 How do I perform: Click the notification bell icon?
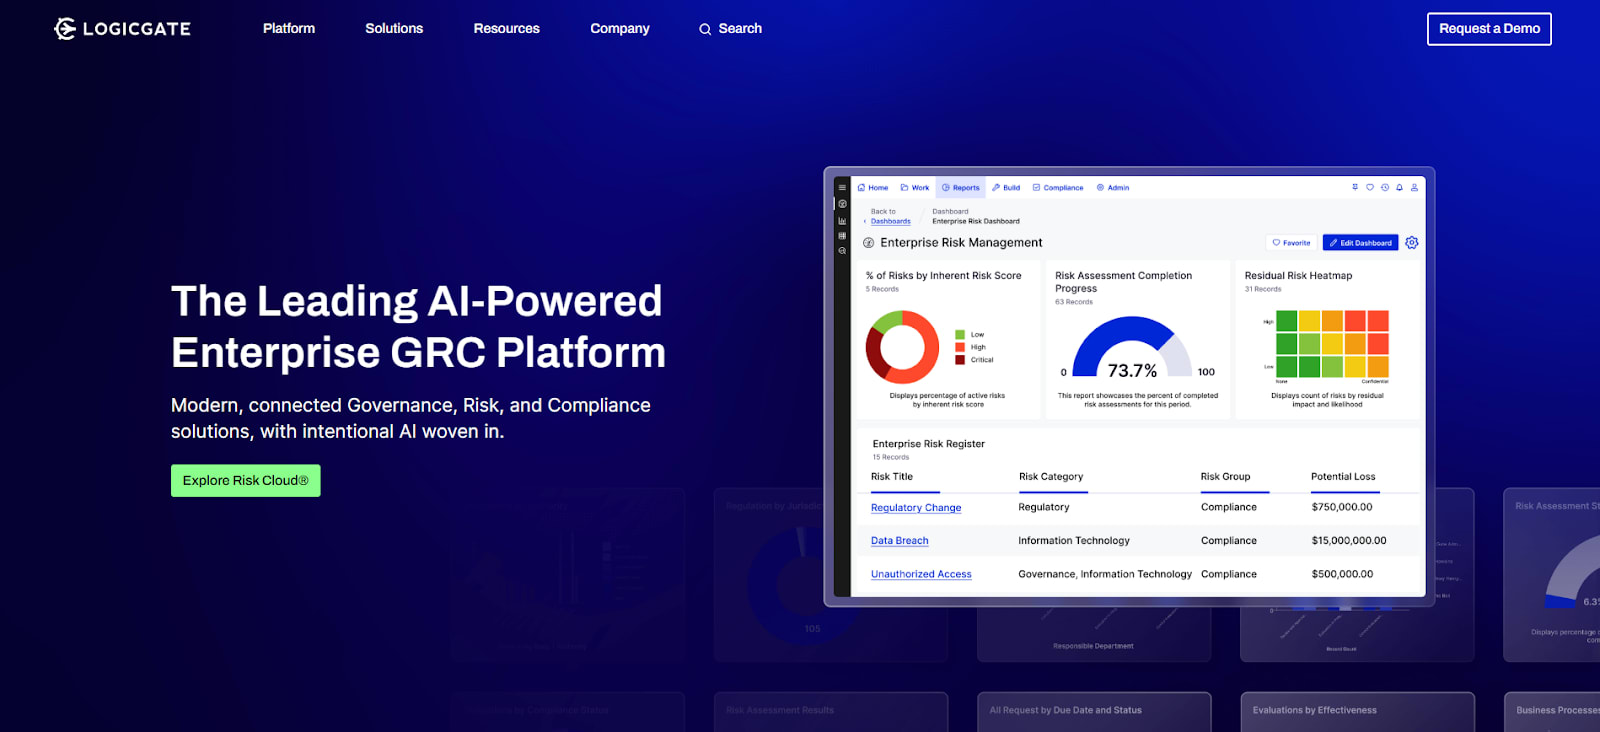[x=1399, y=187]
